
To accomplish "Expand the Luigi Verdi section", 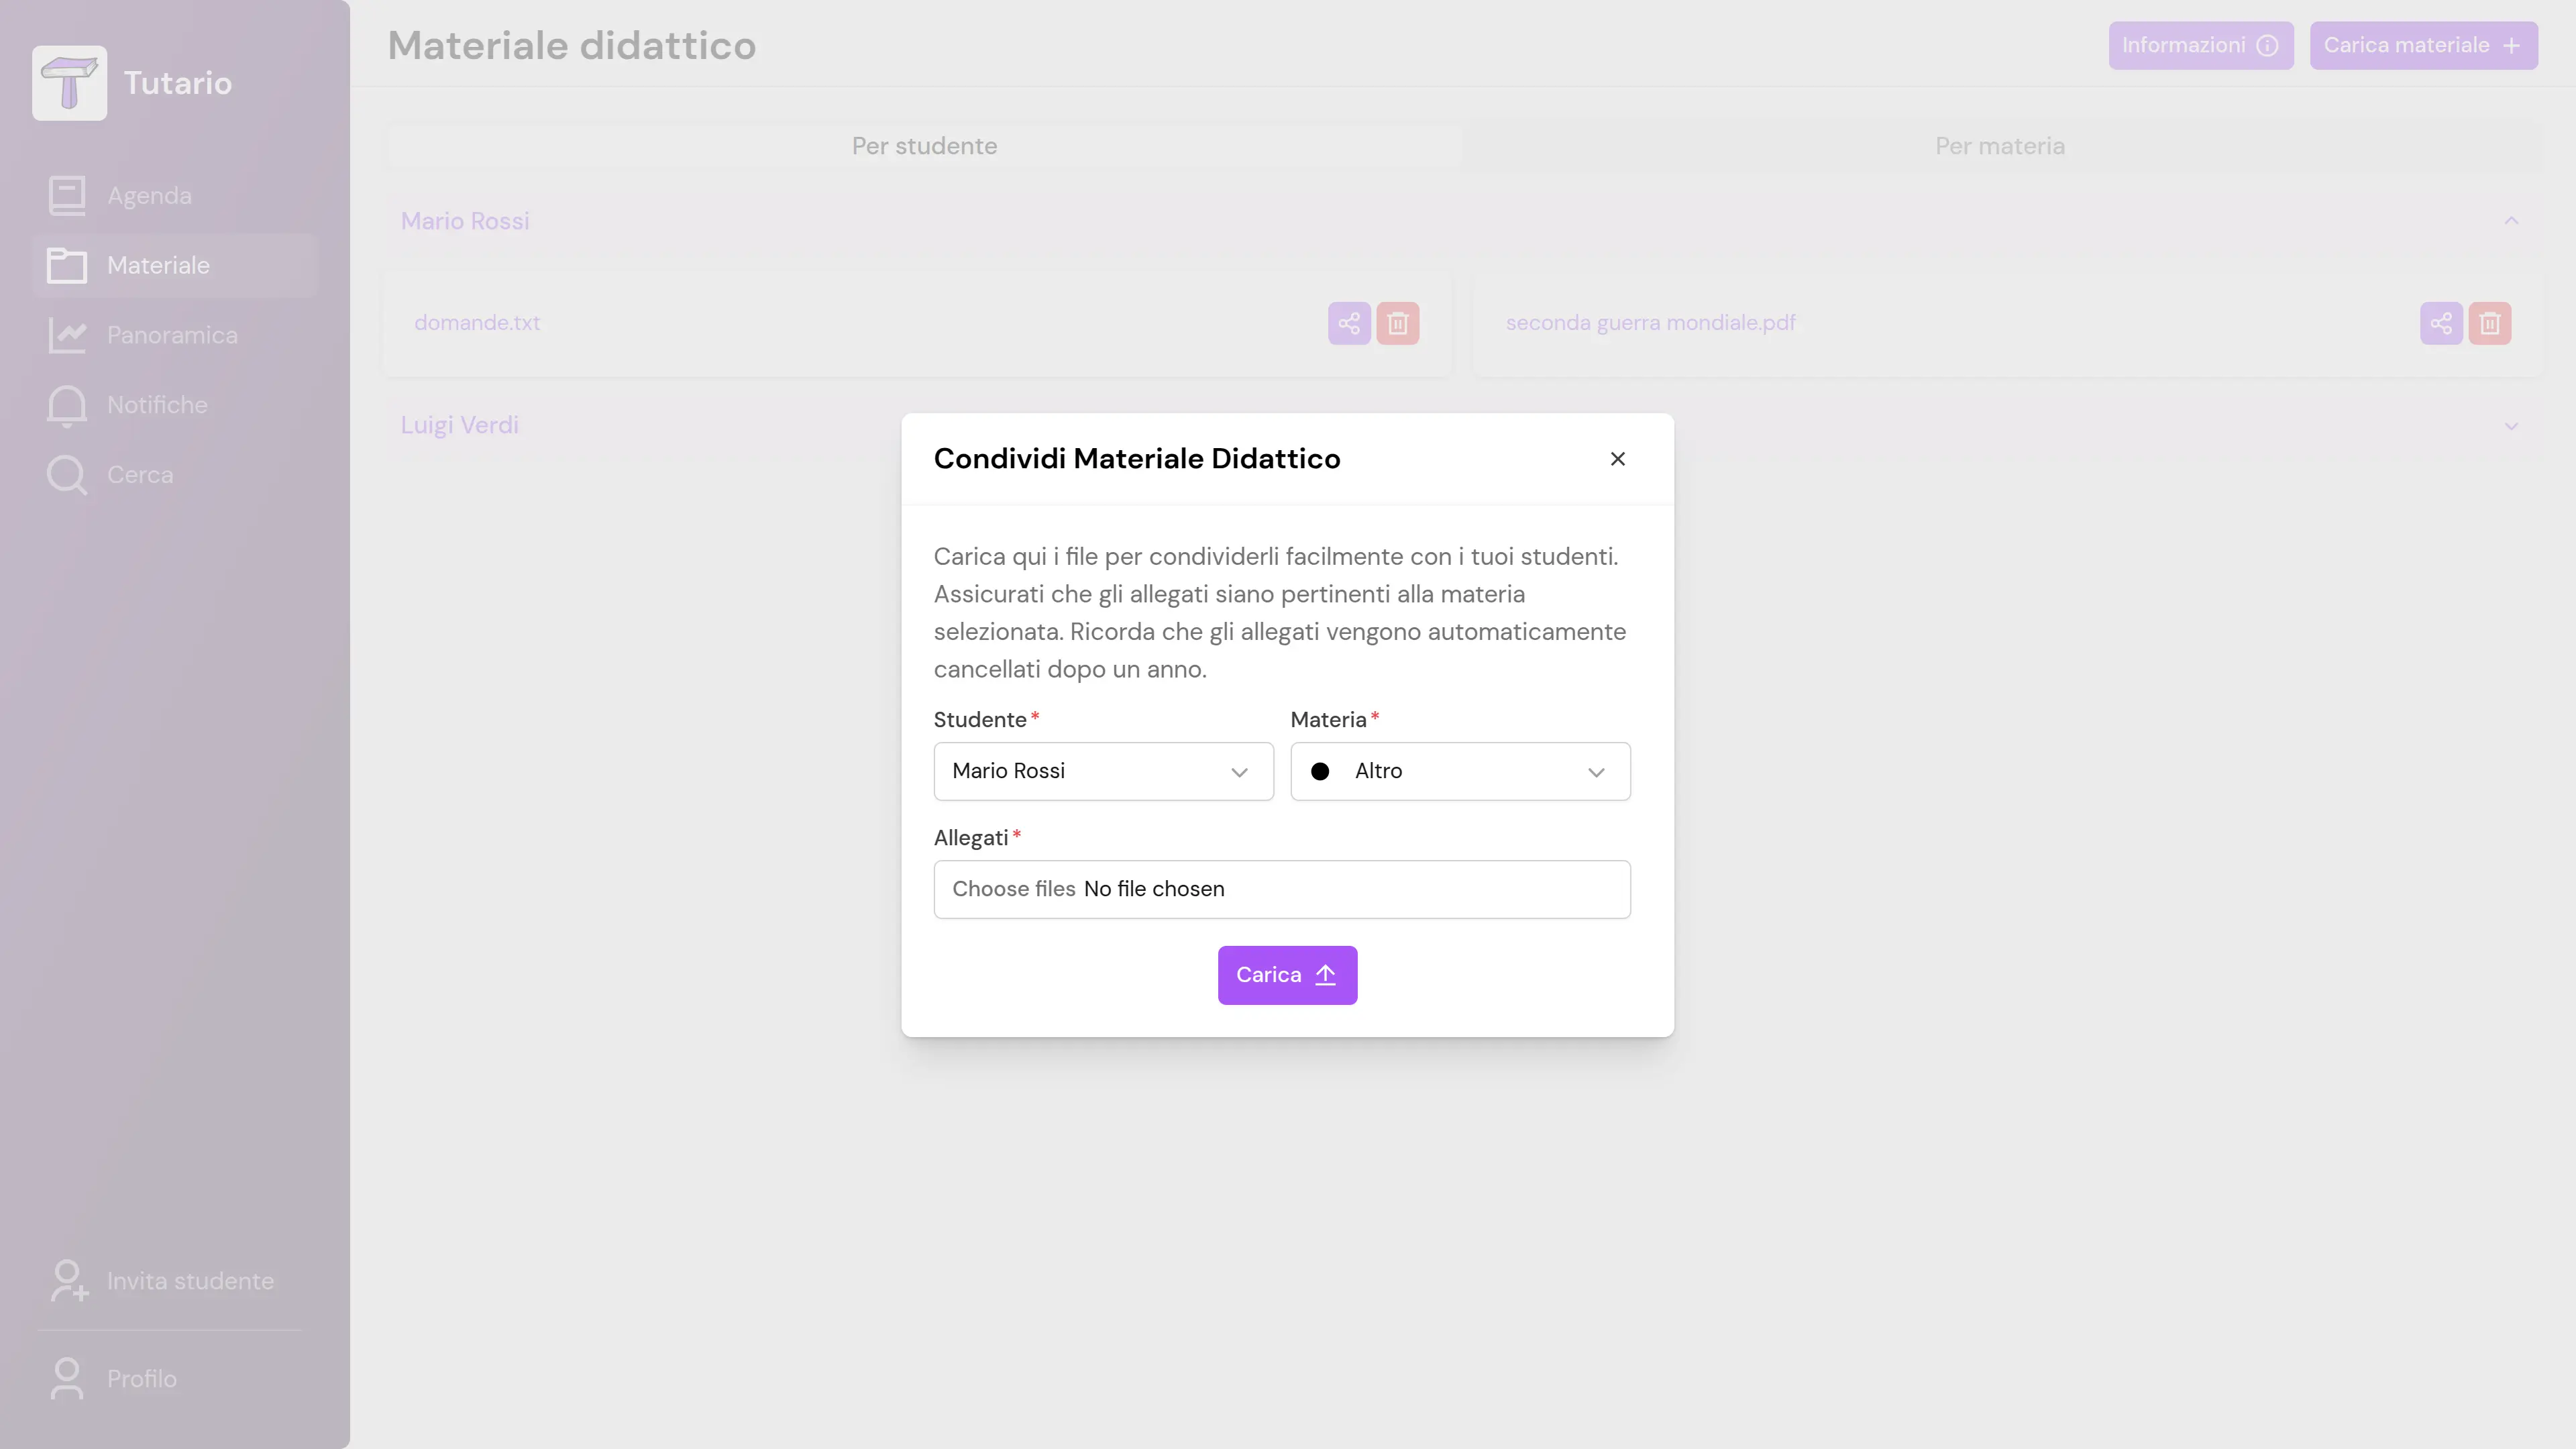I will (2510, 426).
